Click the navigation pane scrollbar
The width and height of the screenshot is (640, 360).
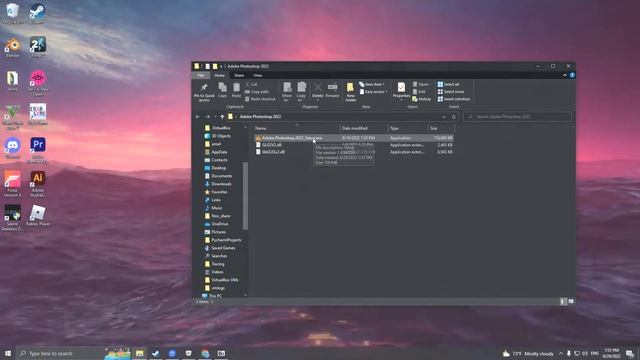click(x=245, y=196)
